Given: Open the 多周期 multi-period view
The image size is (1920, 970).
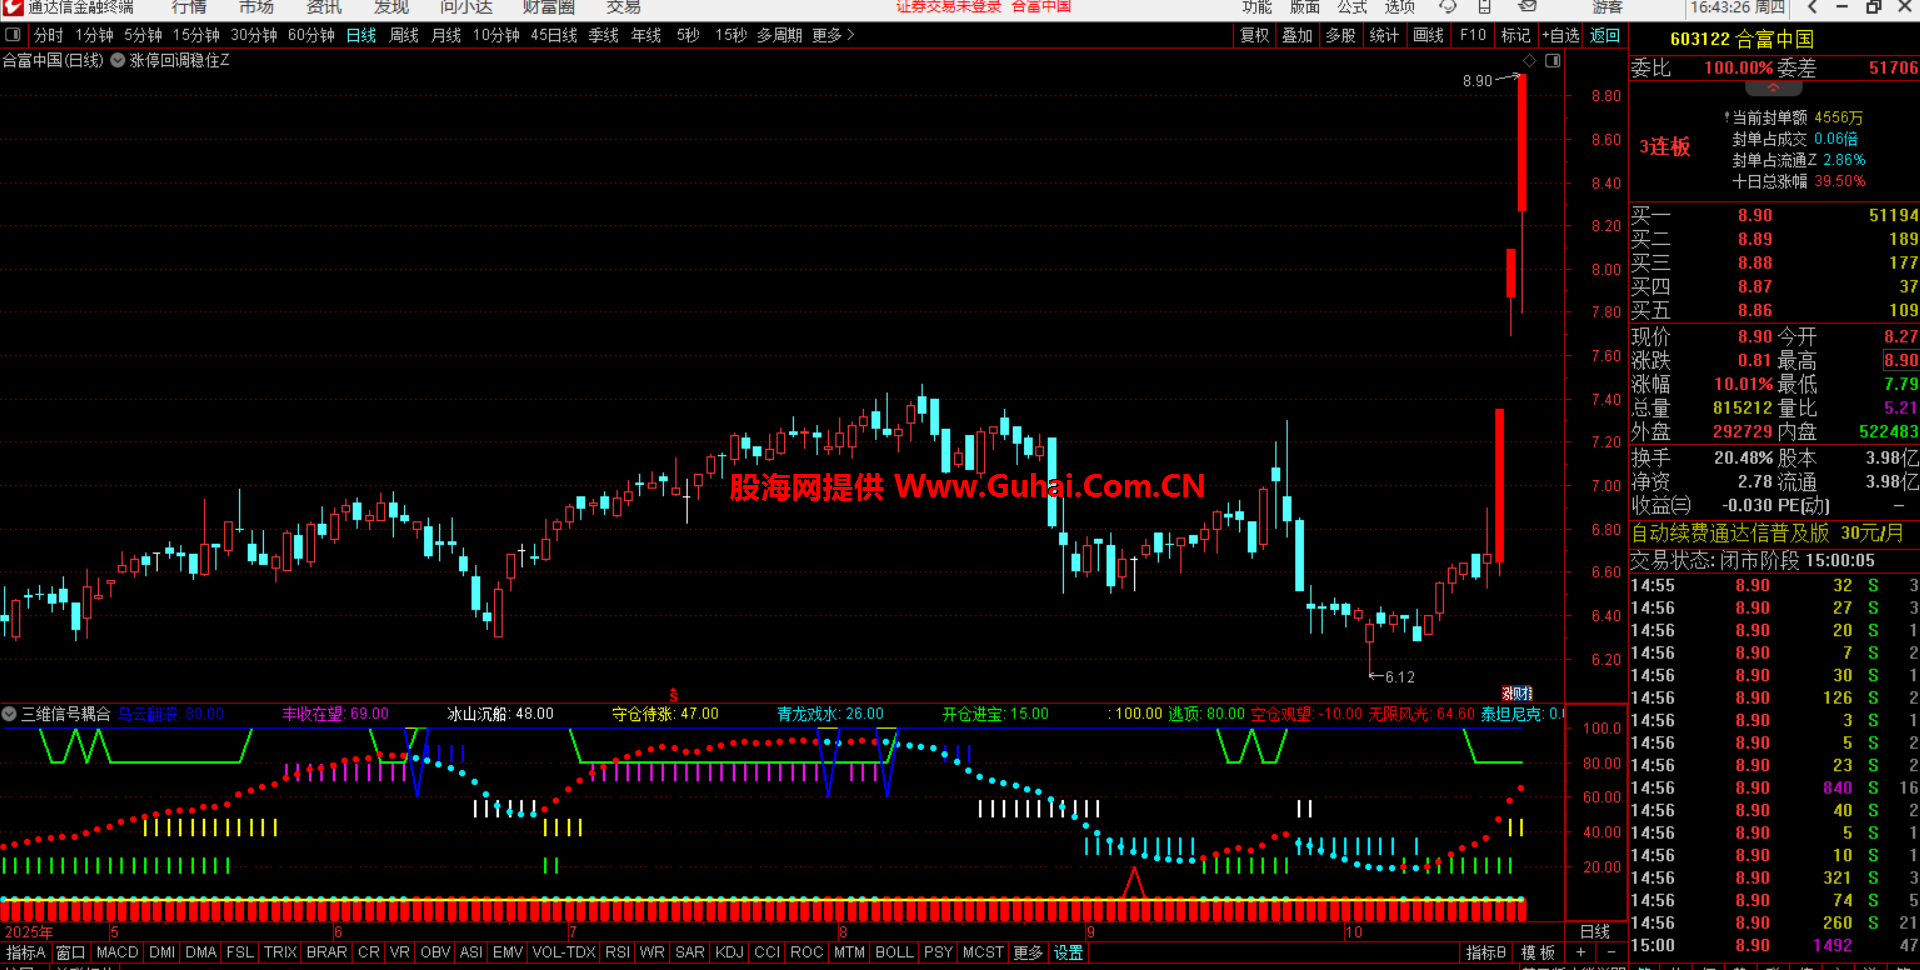Looking at the screenshot, I should tap(779, 35).
